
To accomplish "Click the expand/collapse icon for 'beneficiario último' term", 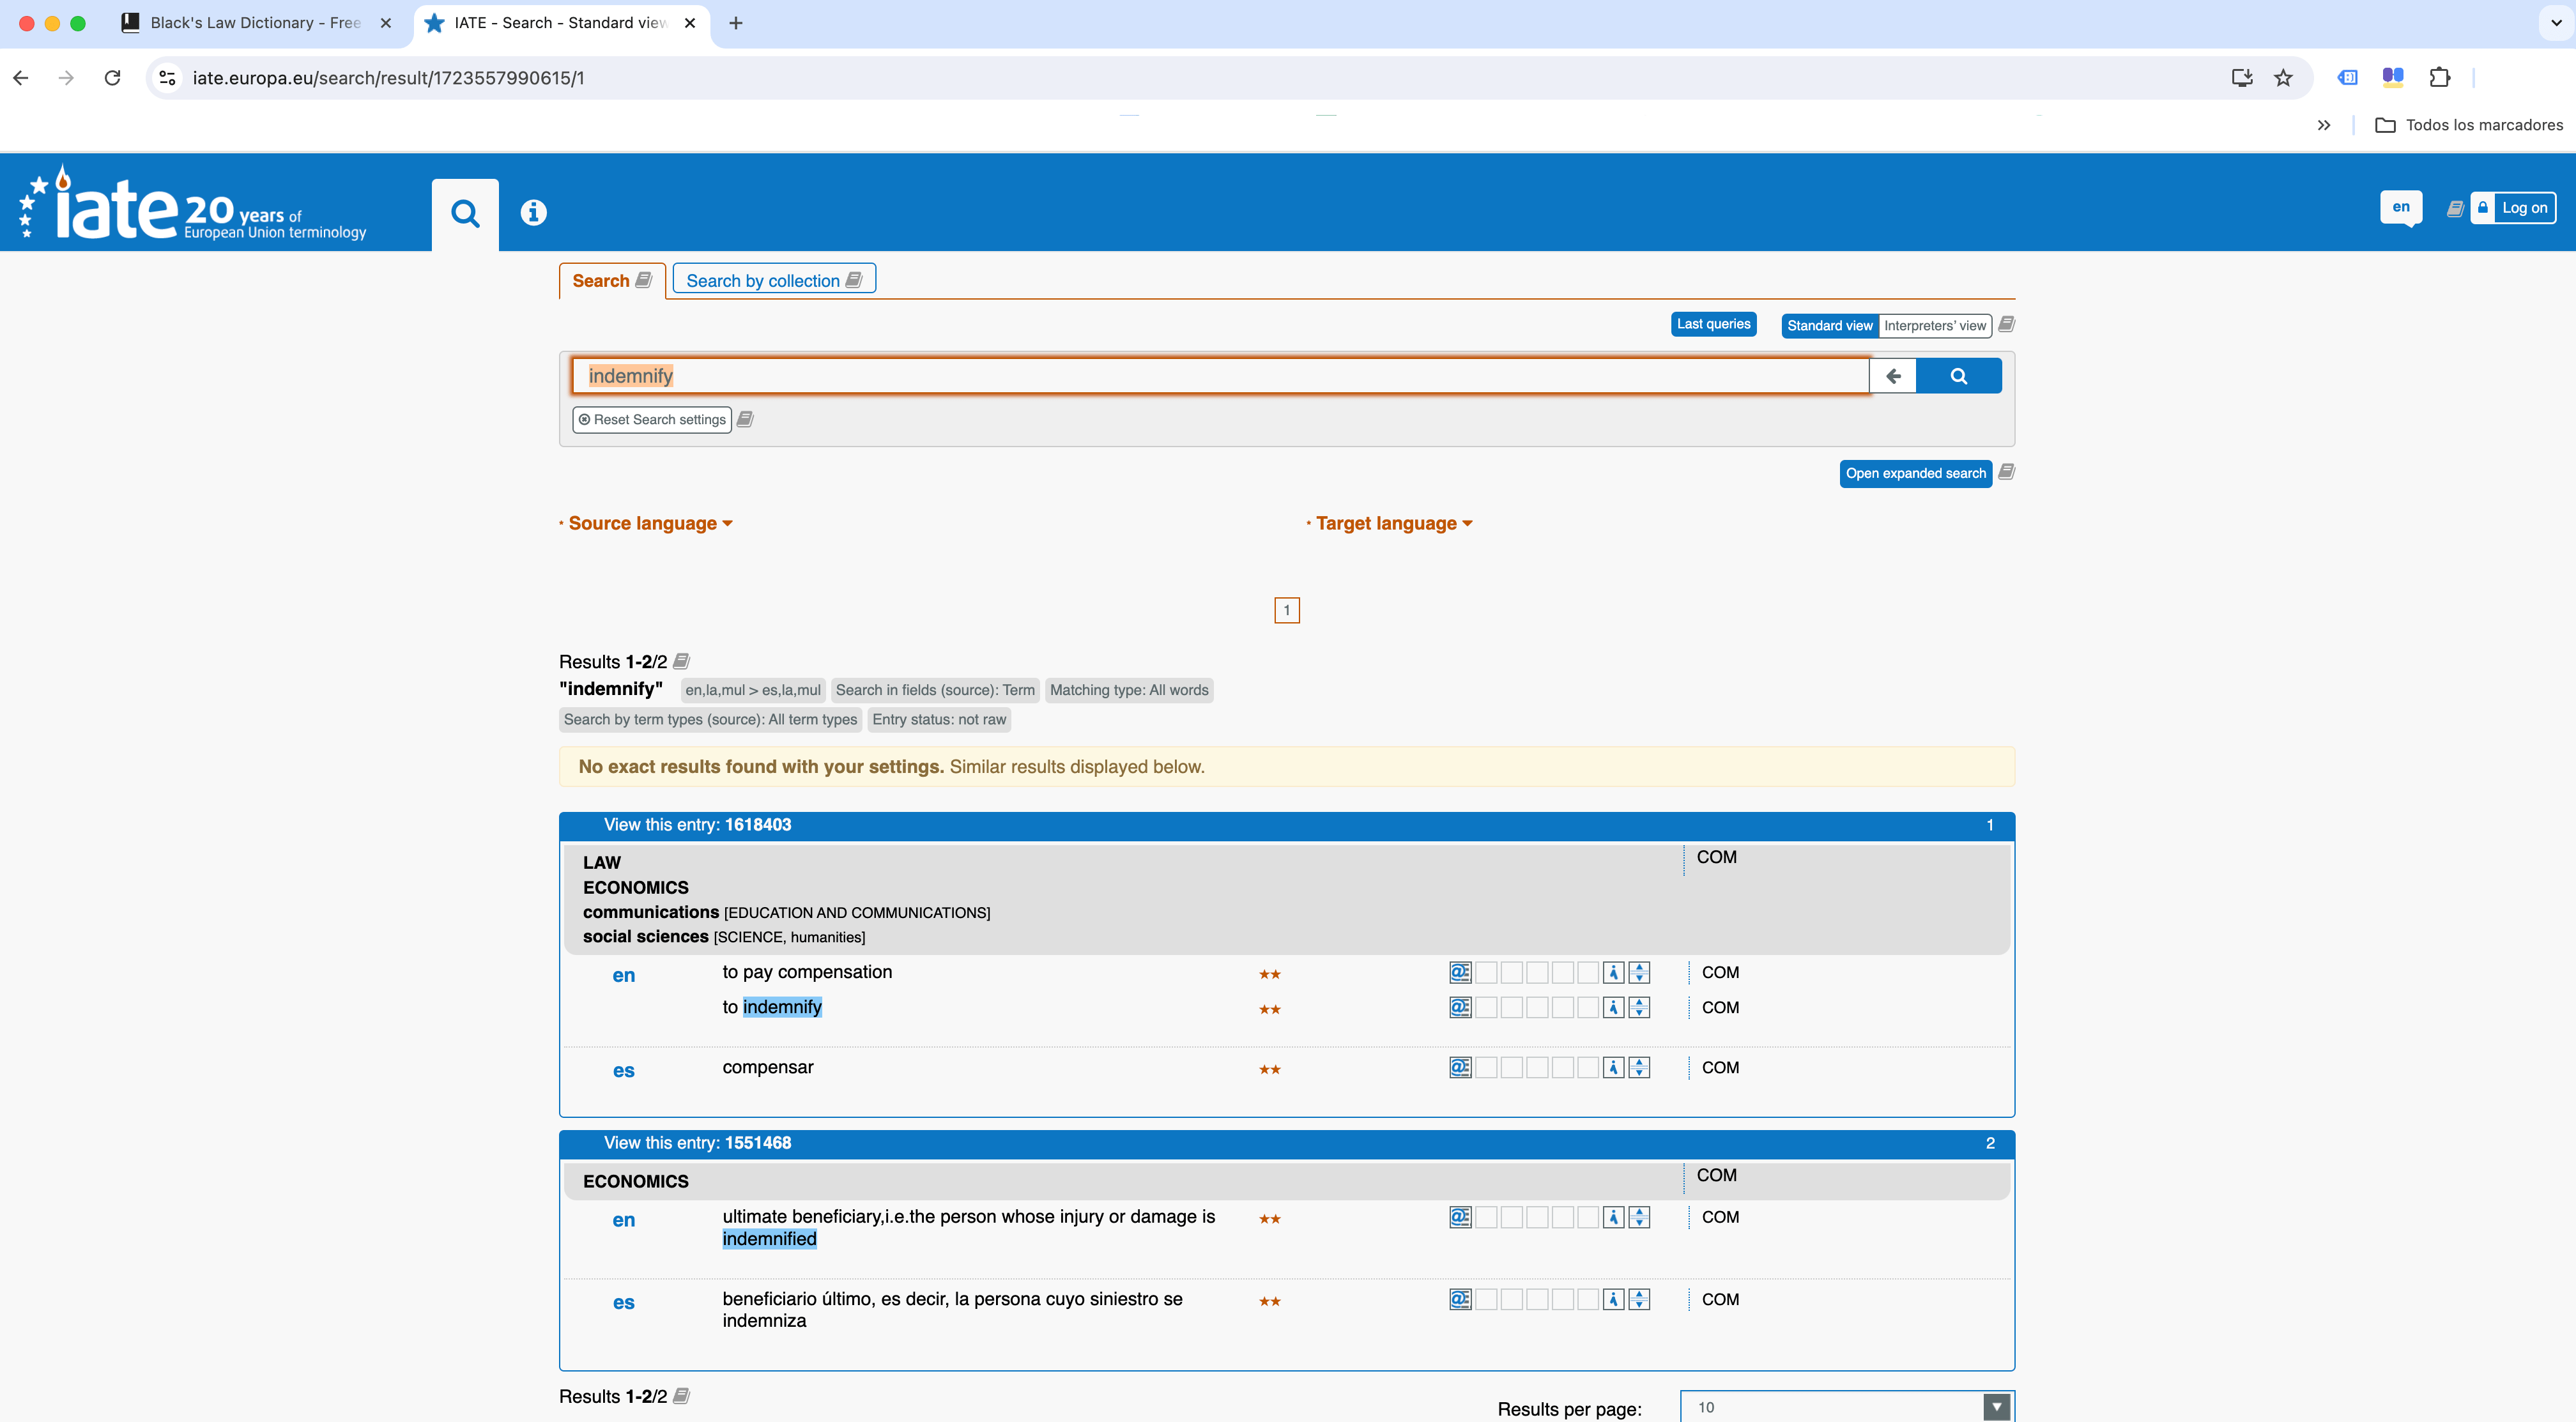I will 1639,1299.
